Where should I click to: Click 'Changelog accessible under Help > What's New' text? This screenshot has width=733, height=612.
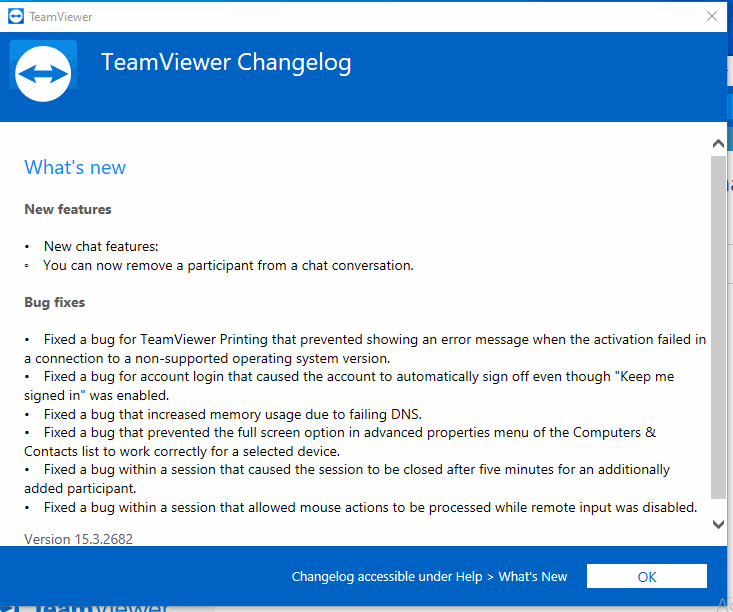429,576
